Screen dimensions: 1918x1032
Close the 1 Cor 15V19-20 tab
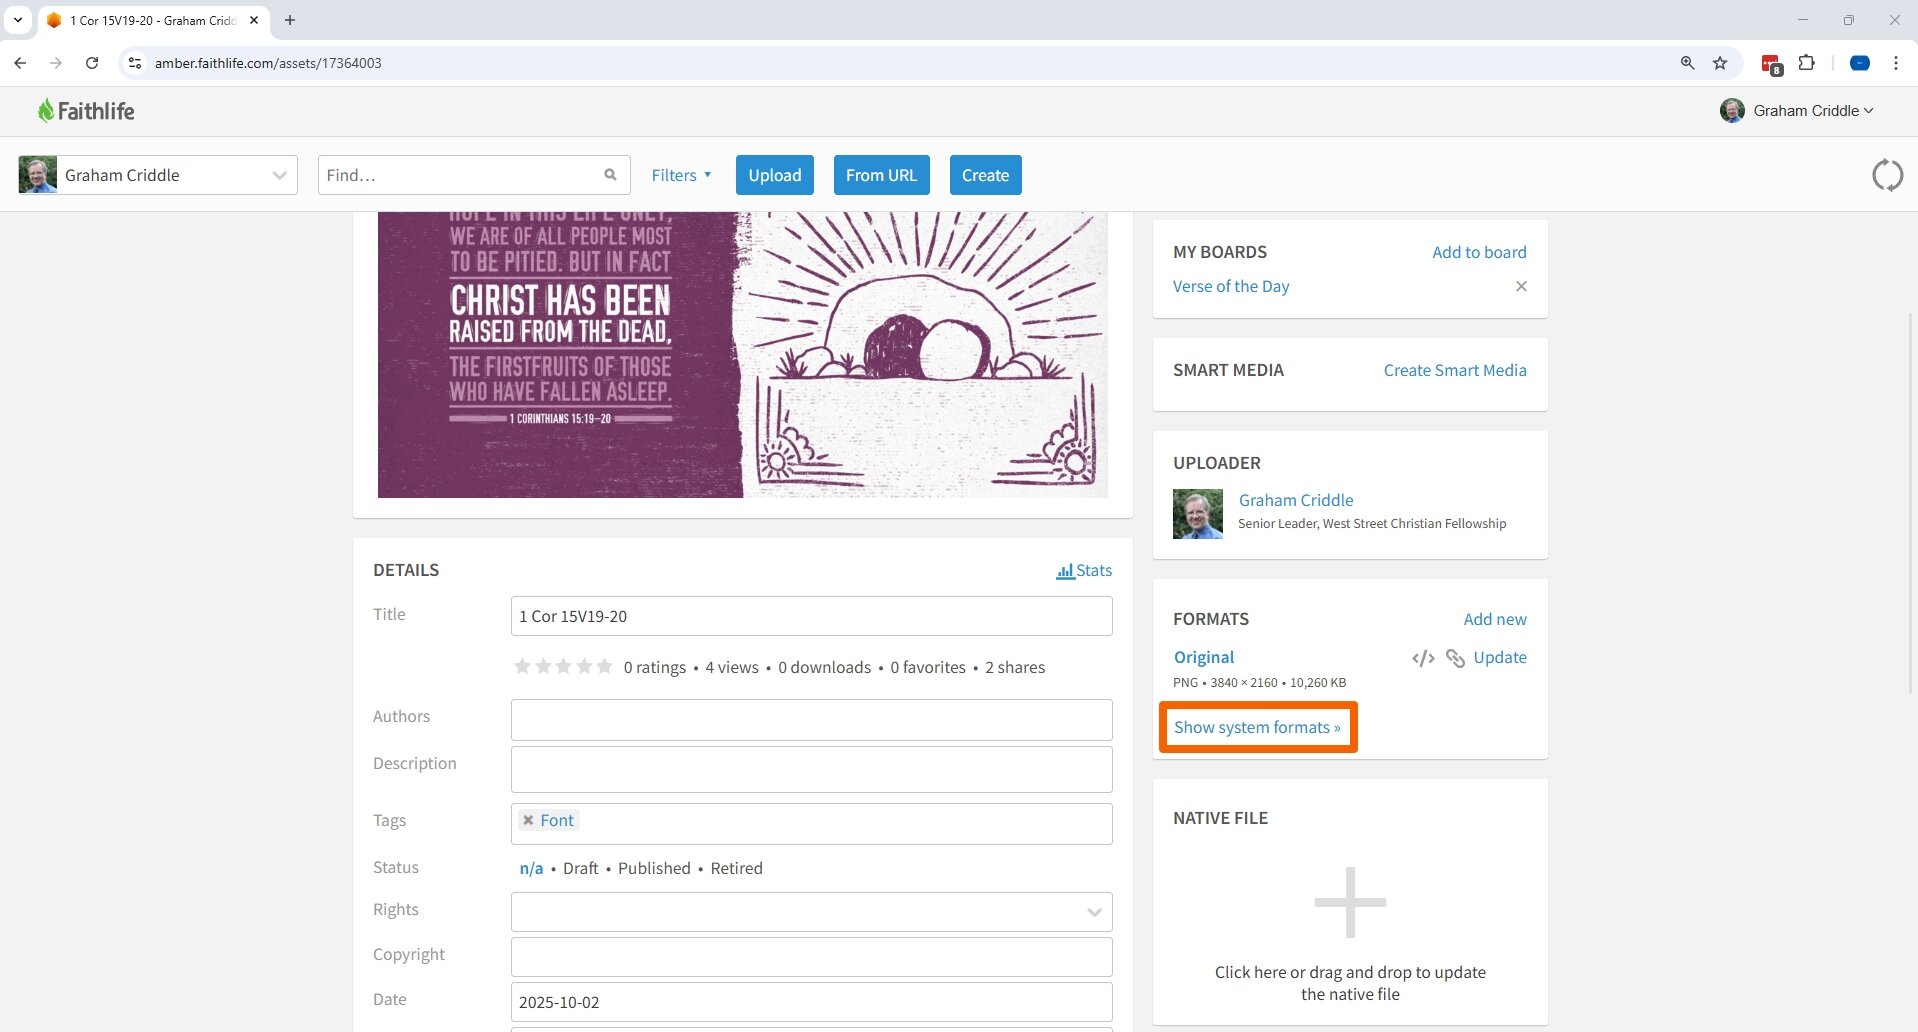tap(254, 20)
